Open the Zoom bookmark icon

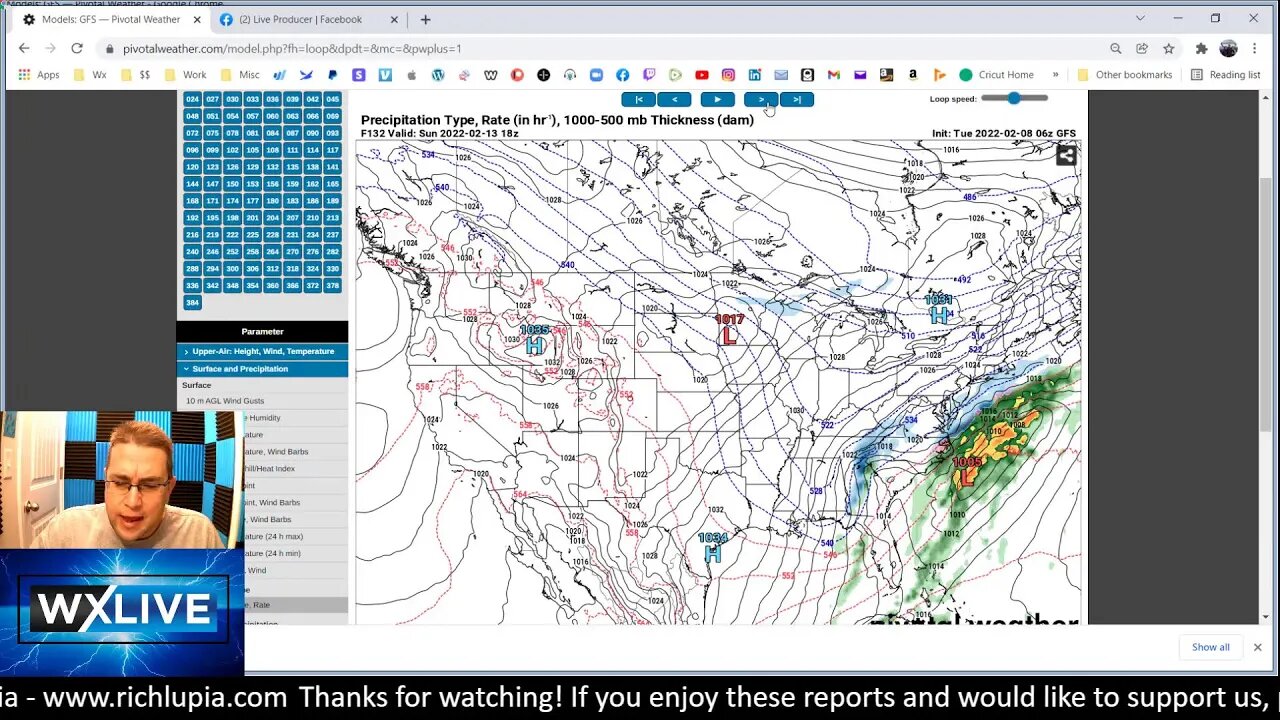[596, 75]
